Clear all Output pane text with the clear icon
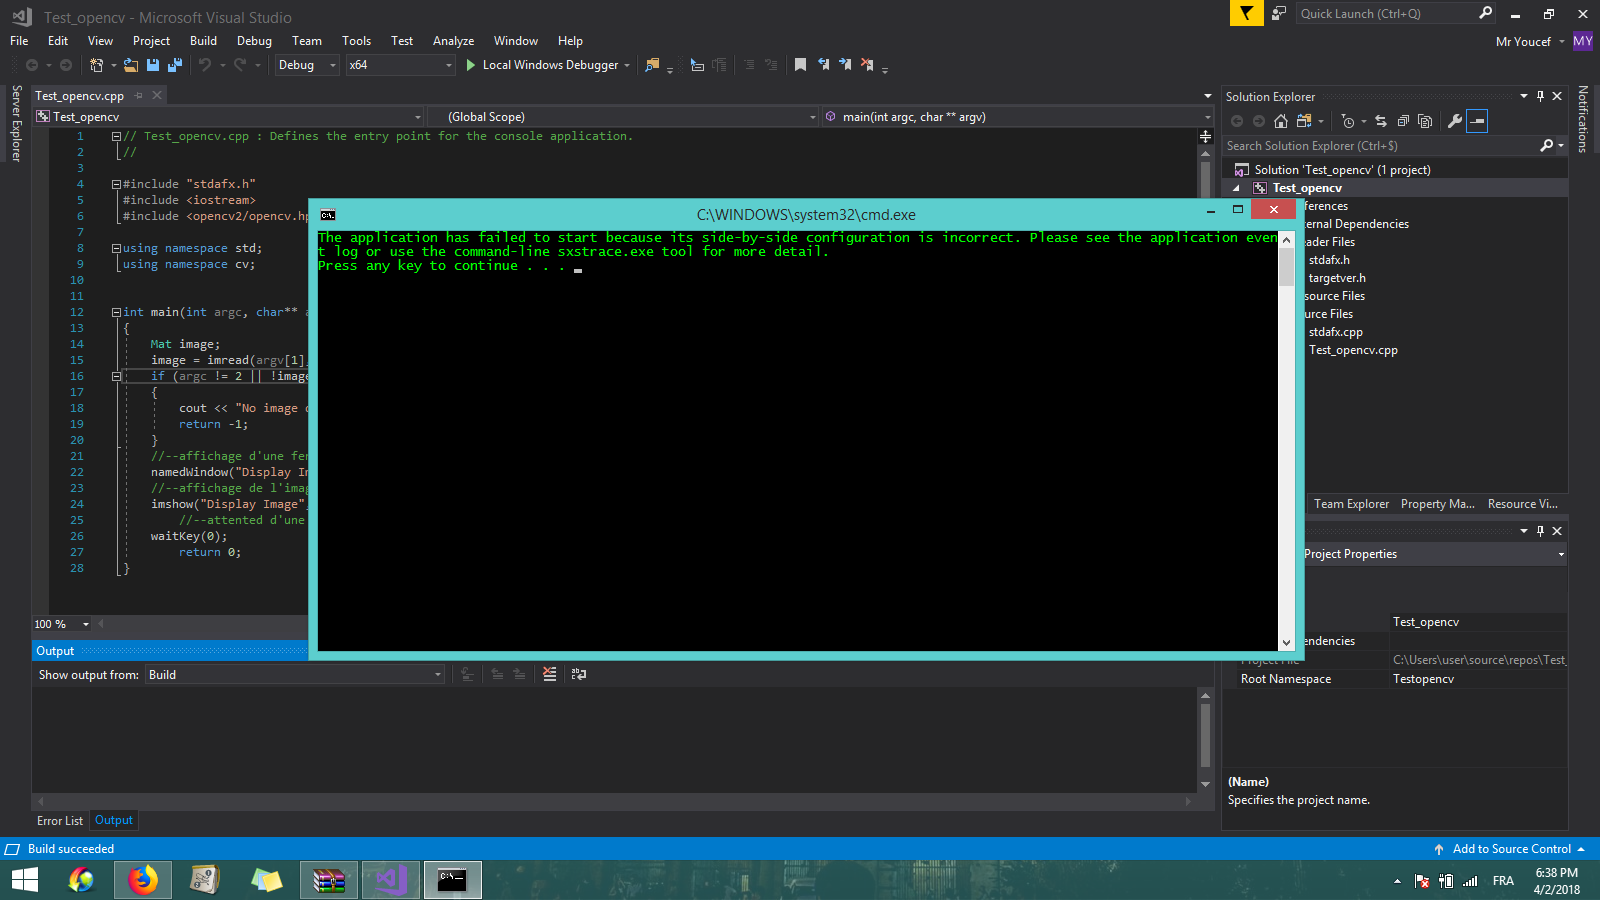The image size is (1600, 900). (550, 674)
